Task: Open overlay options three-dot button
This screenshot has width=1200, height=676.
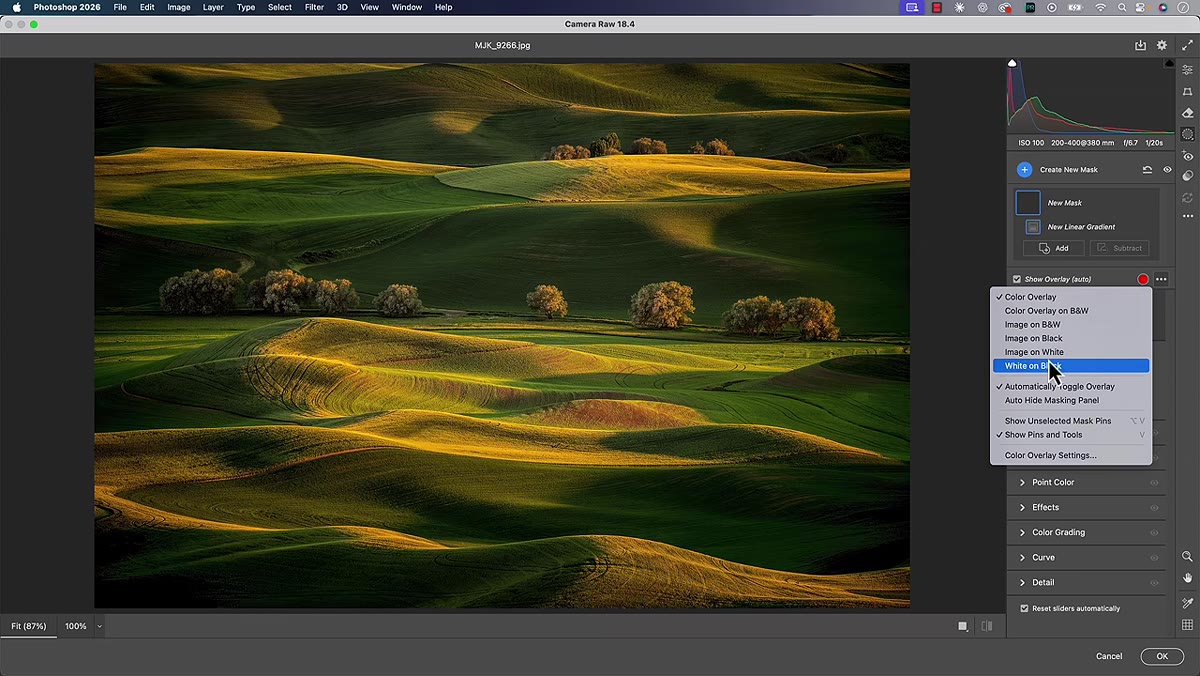Action: pos(1161,279)
